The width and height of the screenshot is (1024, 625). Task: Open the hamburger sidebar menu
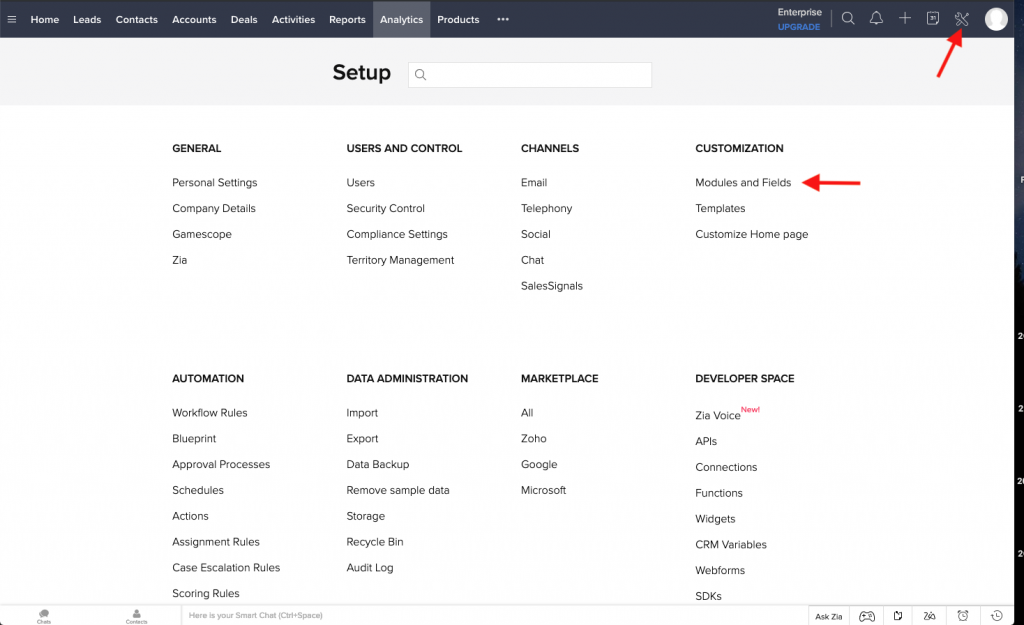click(13, 18)
